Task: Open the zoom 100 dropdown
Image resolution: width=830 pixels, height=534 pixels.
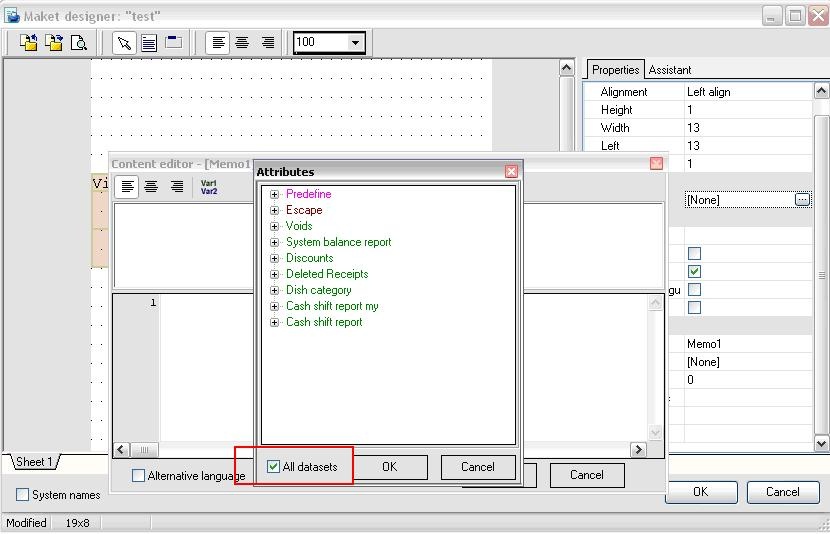Action: pyautogui.click(x=355, y=42)
